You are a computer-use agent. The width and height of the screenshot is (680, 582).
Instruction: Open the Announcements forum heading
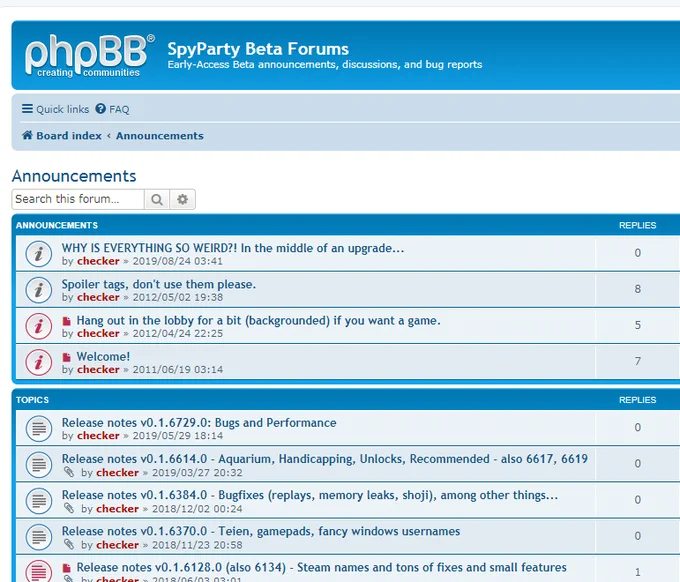[74, 176]
